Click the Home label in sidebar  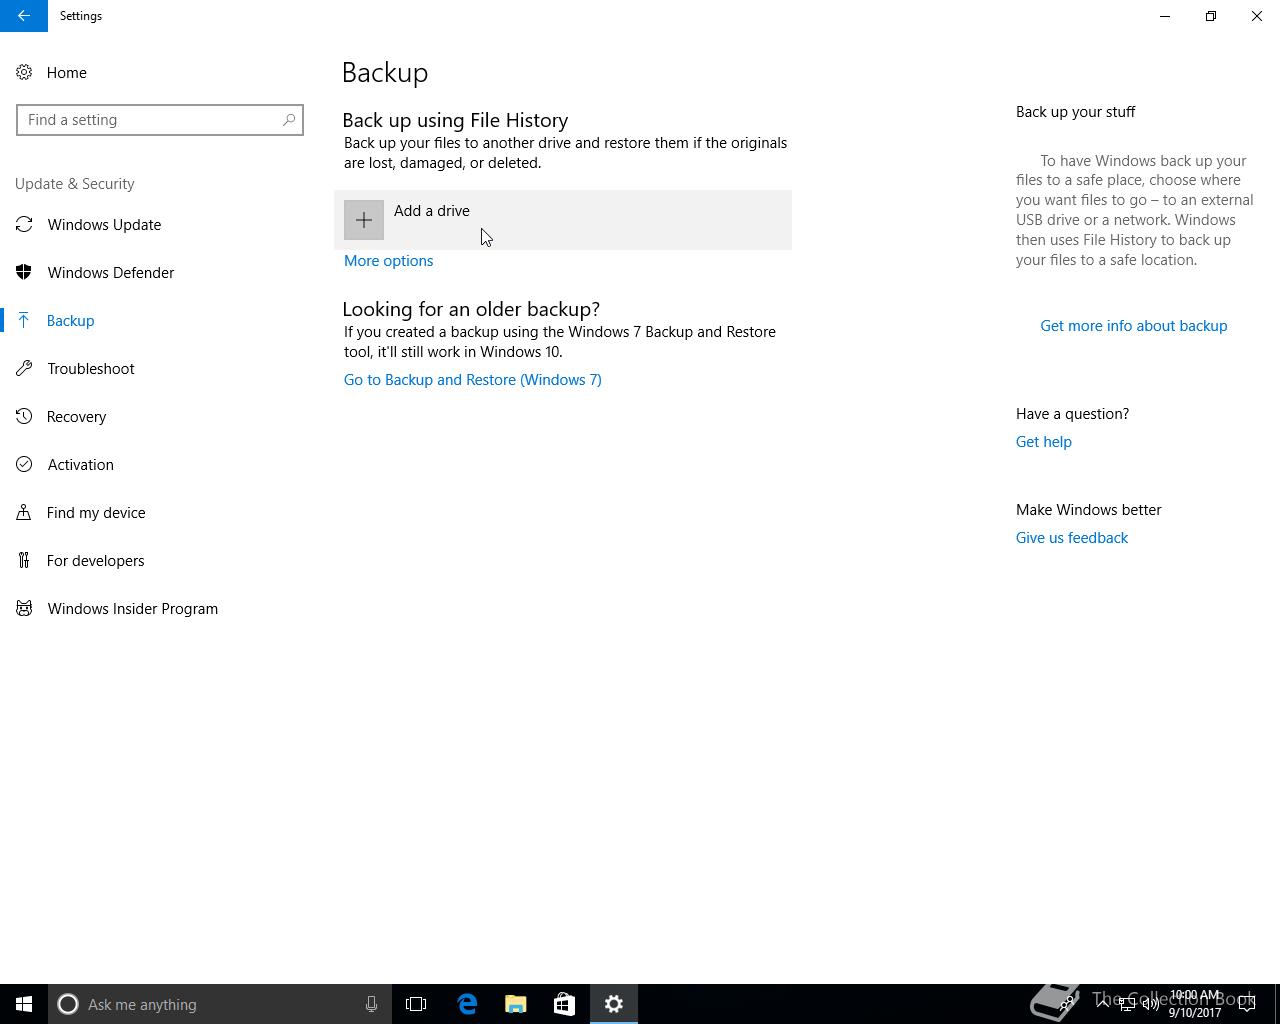(67, 73)
